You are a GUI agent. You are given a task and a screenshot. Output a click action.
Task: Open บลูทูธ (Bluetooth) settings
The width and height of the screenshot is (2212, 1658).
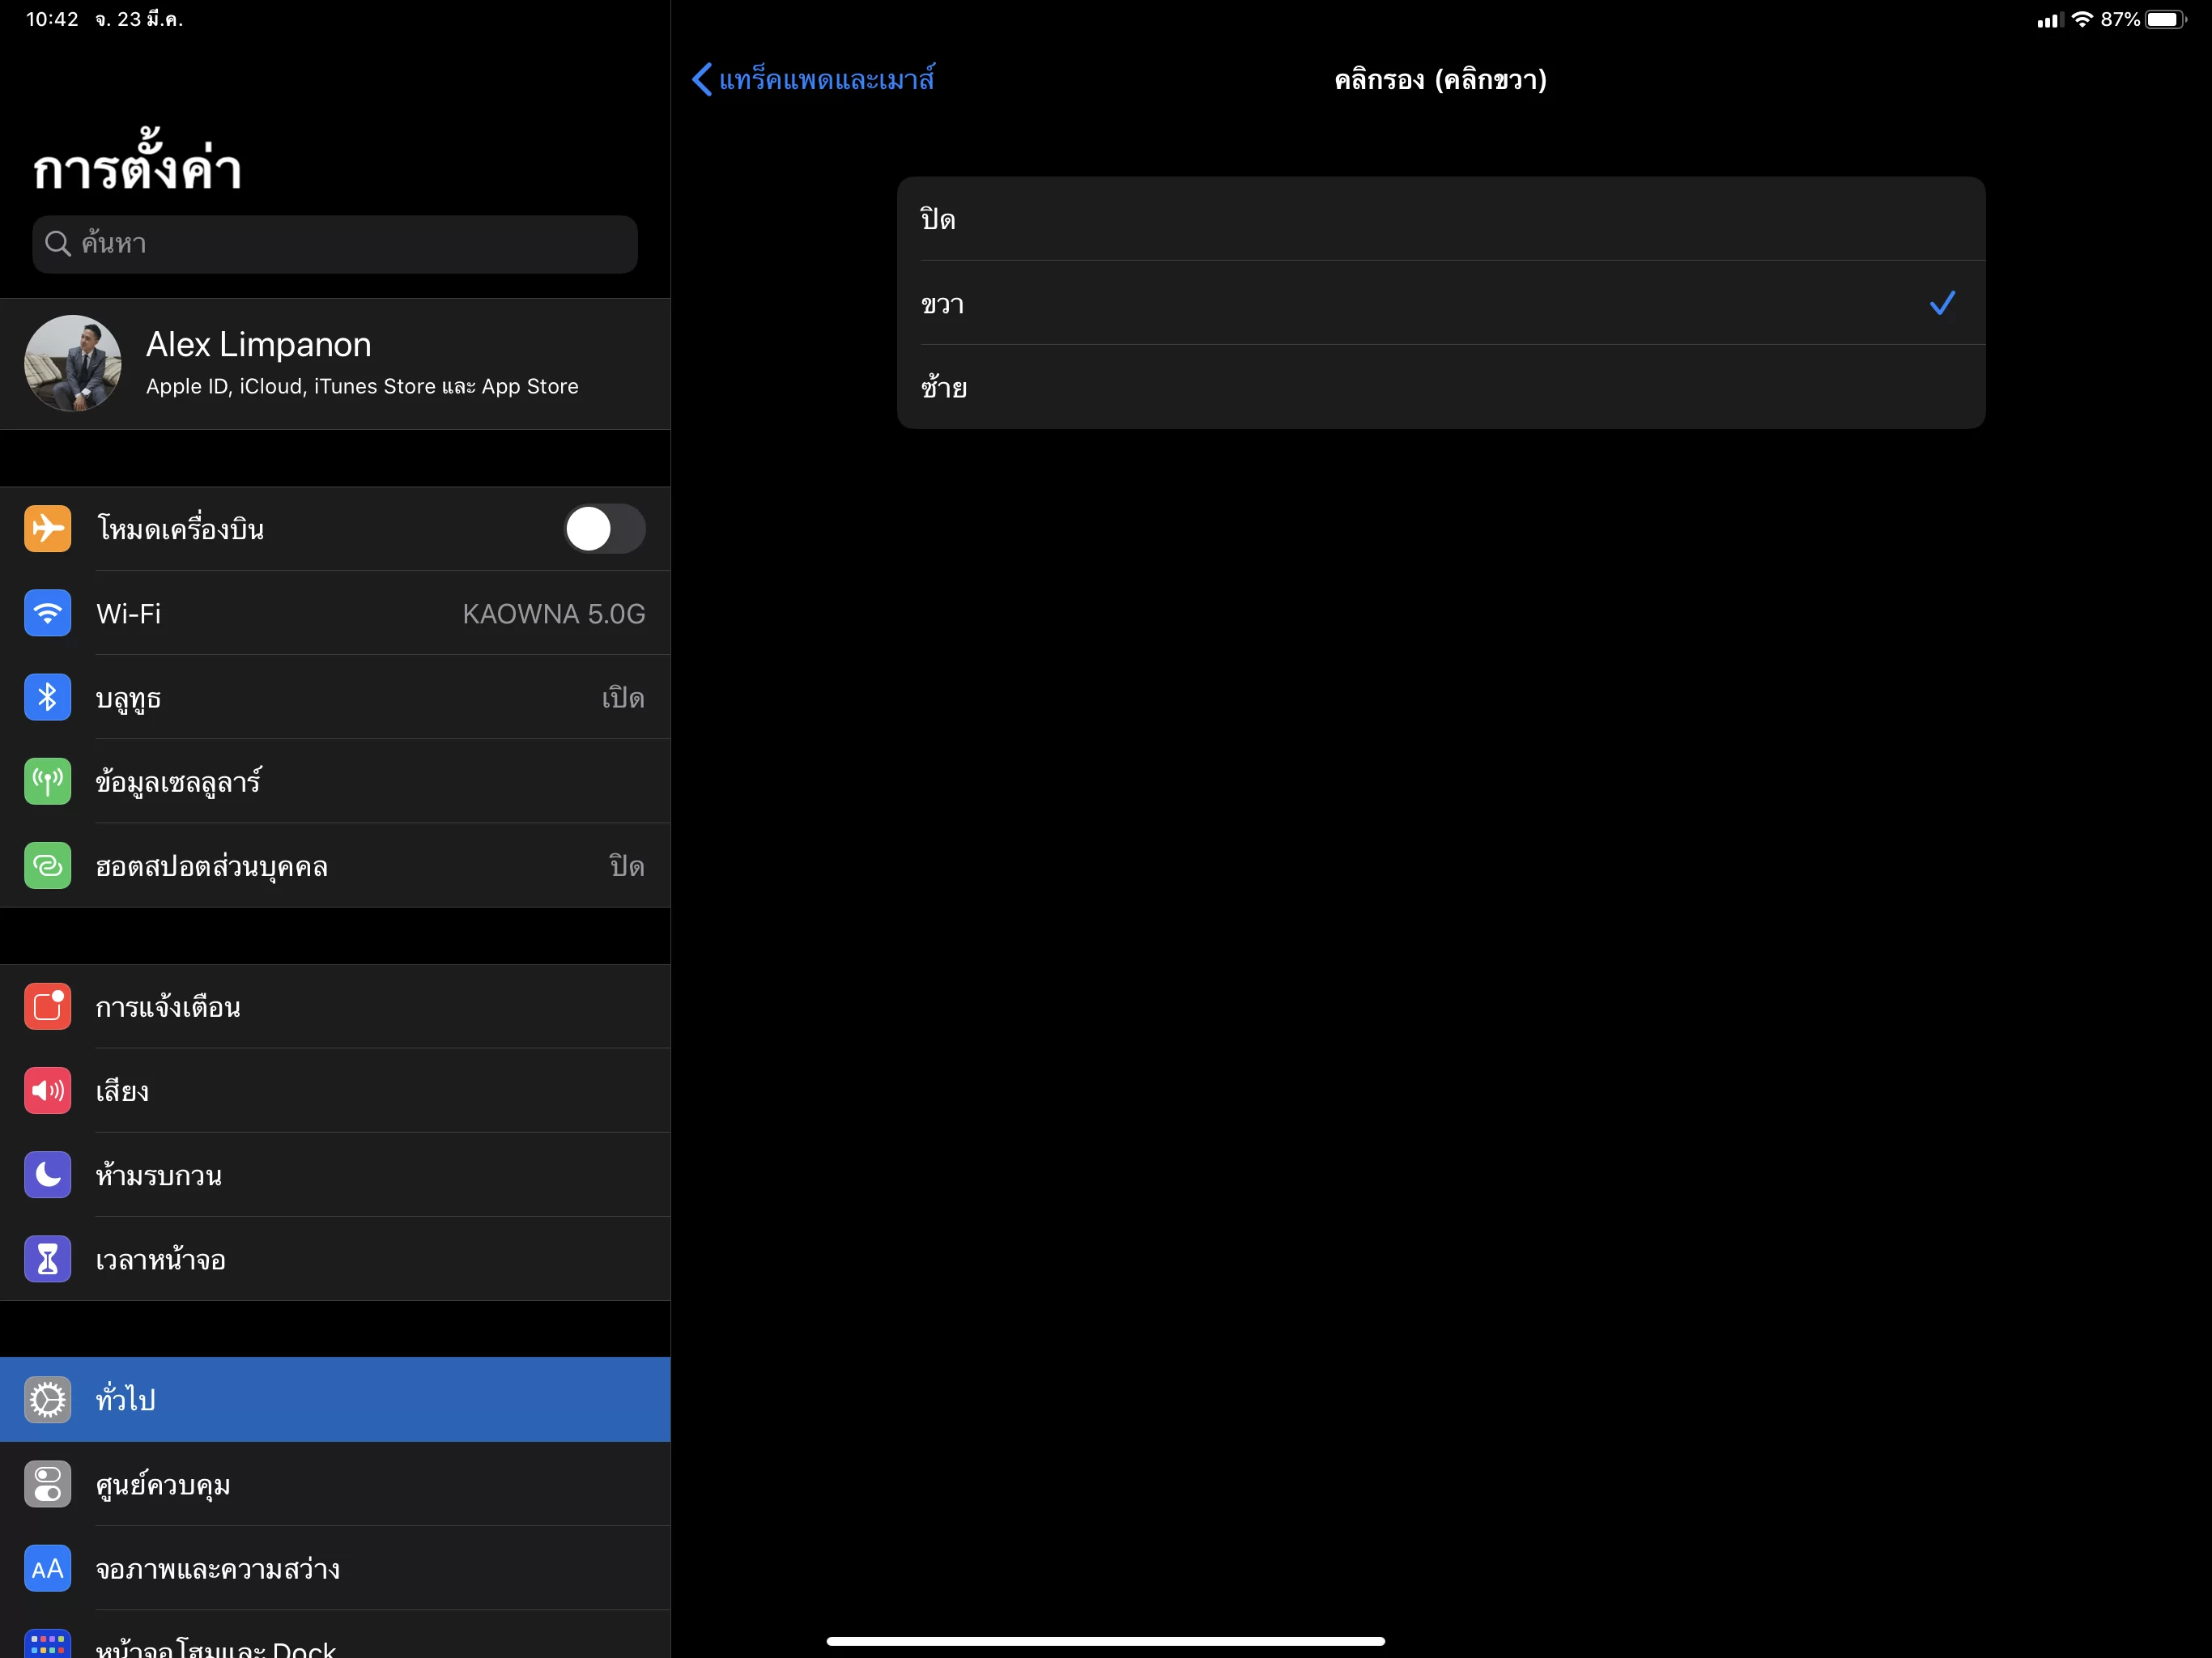[335, 697]
